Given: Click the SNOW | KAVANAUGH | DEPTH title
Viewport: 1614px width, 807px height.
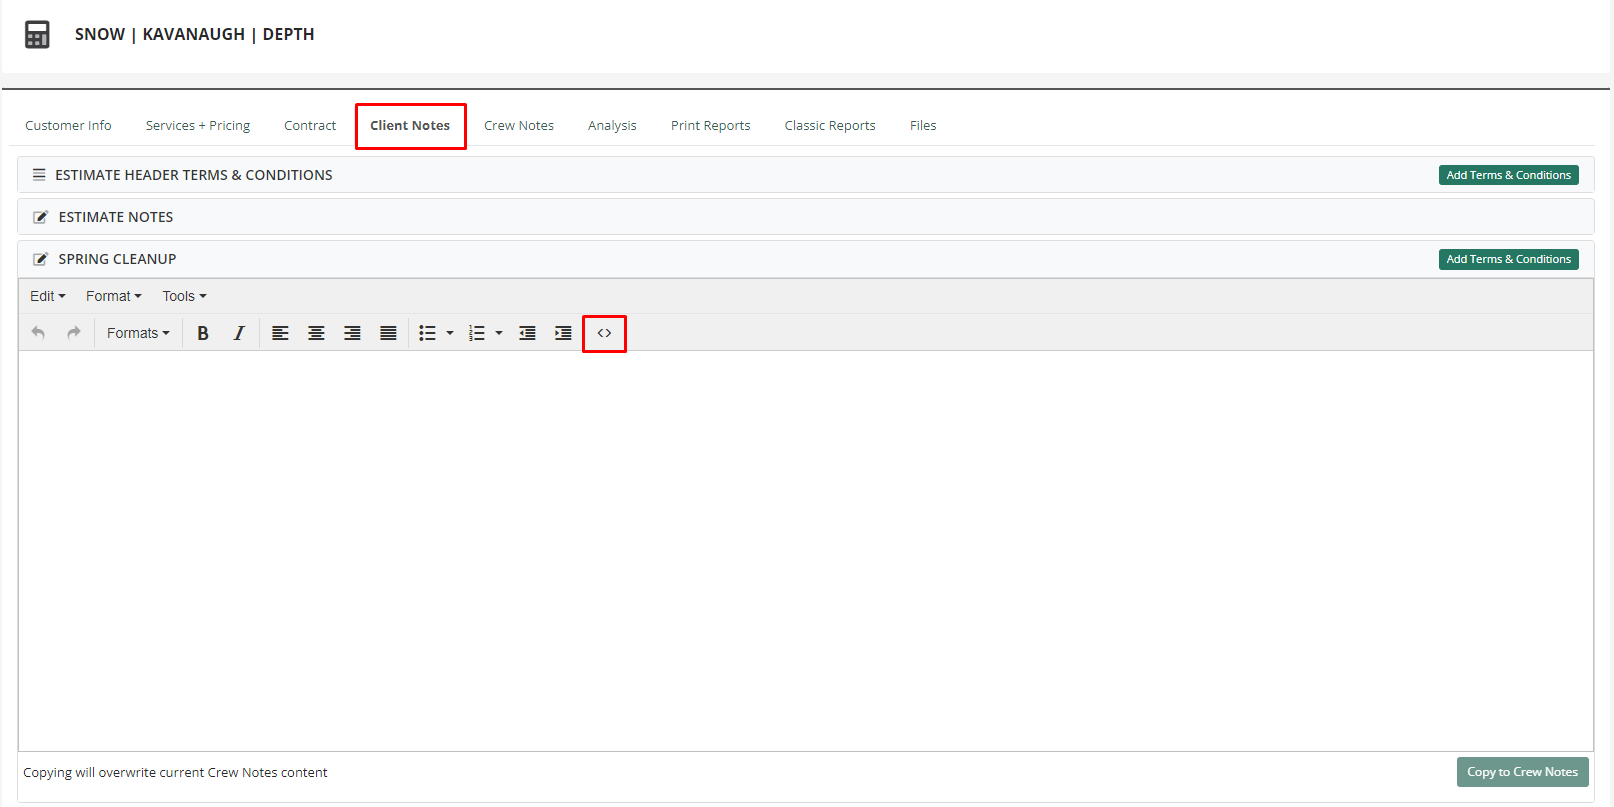Looking at the screenshot, I should pyautogui.click(x=195, y=34).
